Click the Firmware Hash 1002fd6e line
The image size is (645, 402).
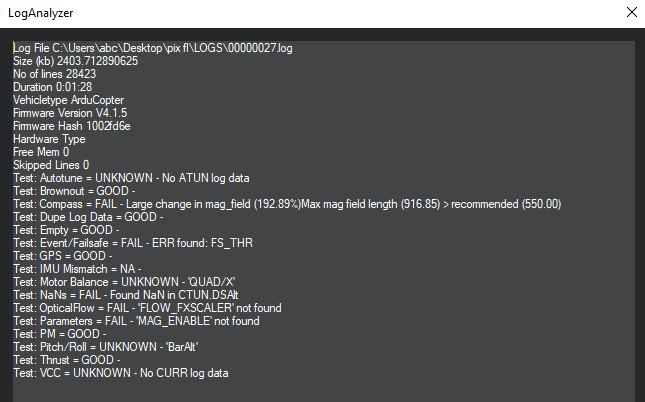tap(72, 126)
